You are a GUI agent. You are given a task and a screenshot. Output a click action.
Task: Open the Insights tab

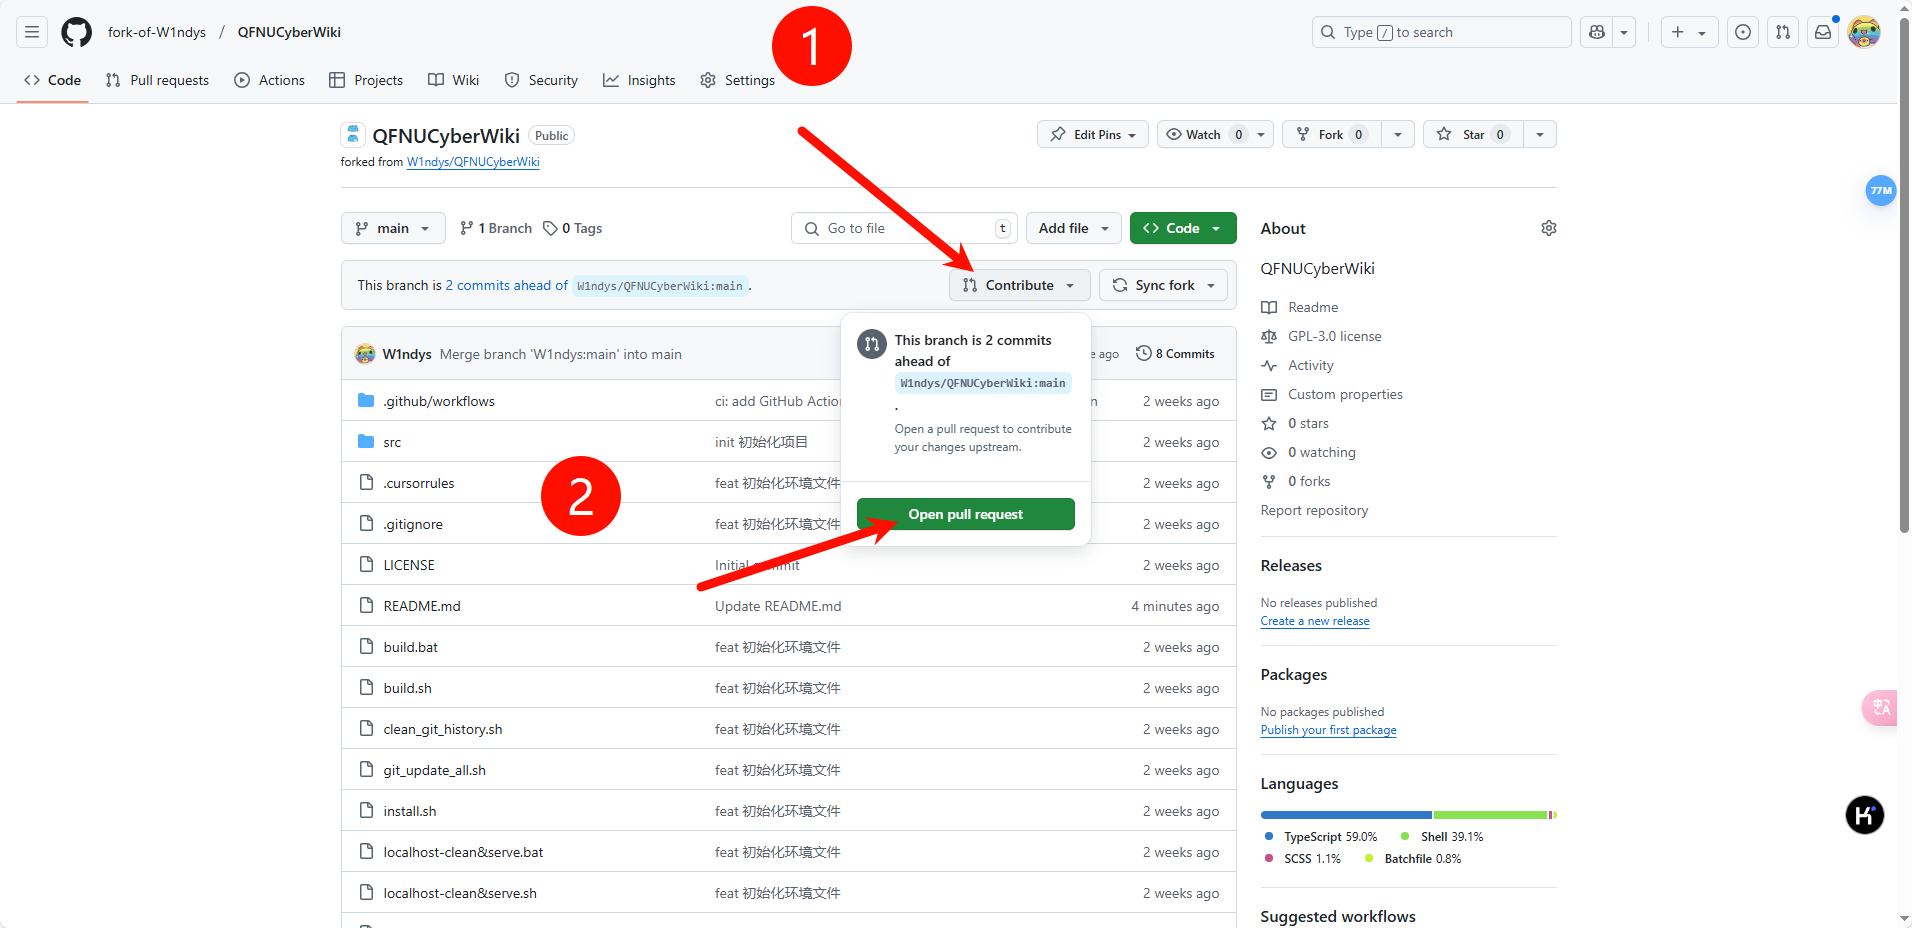pos(639,80)
